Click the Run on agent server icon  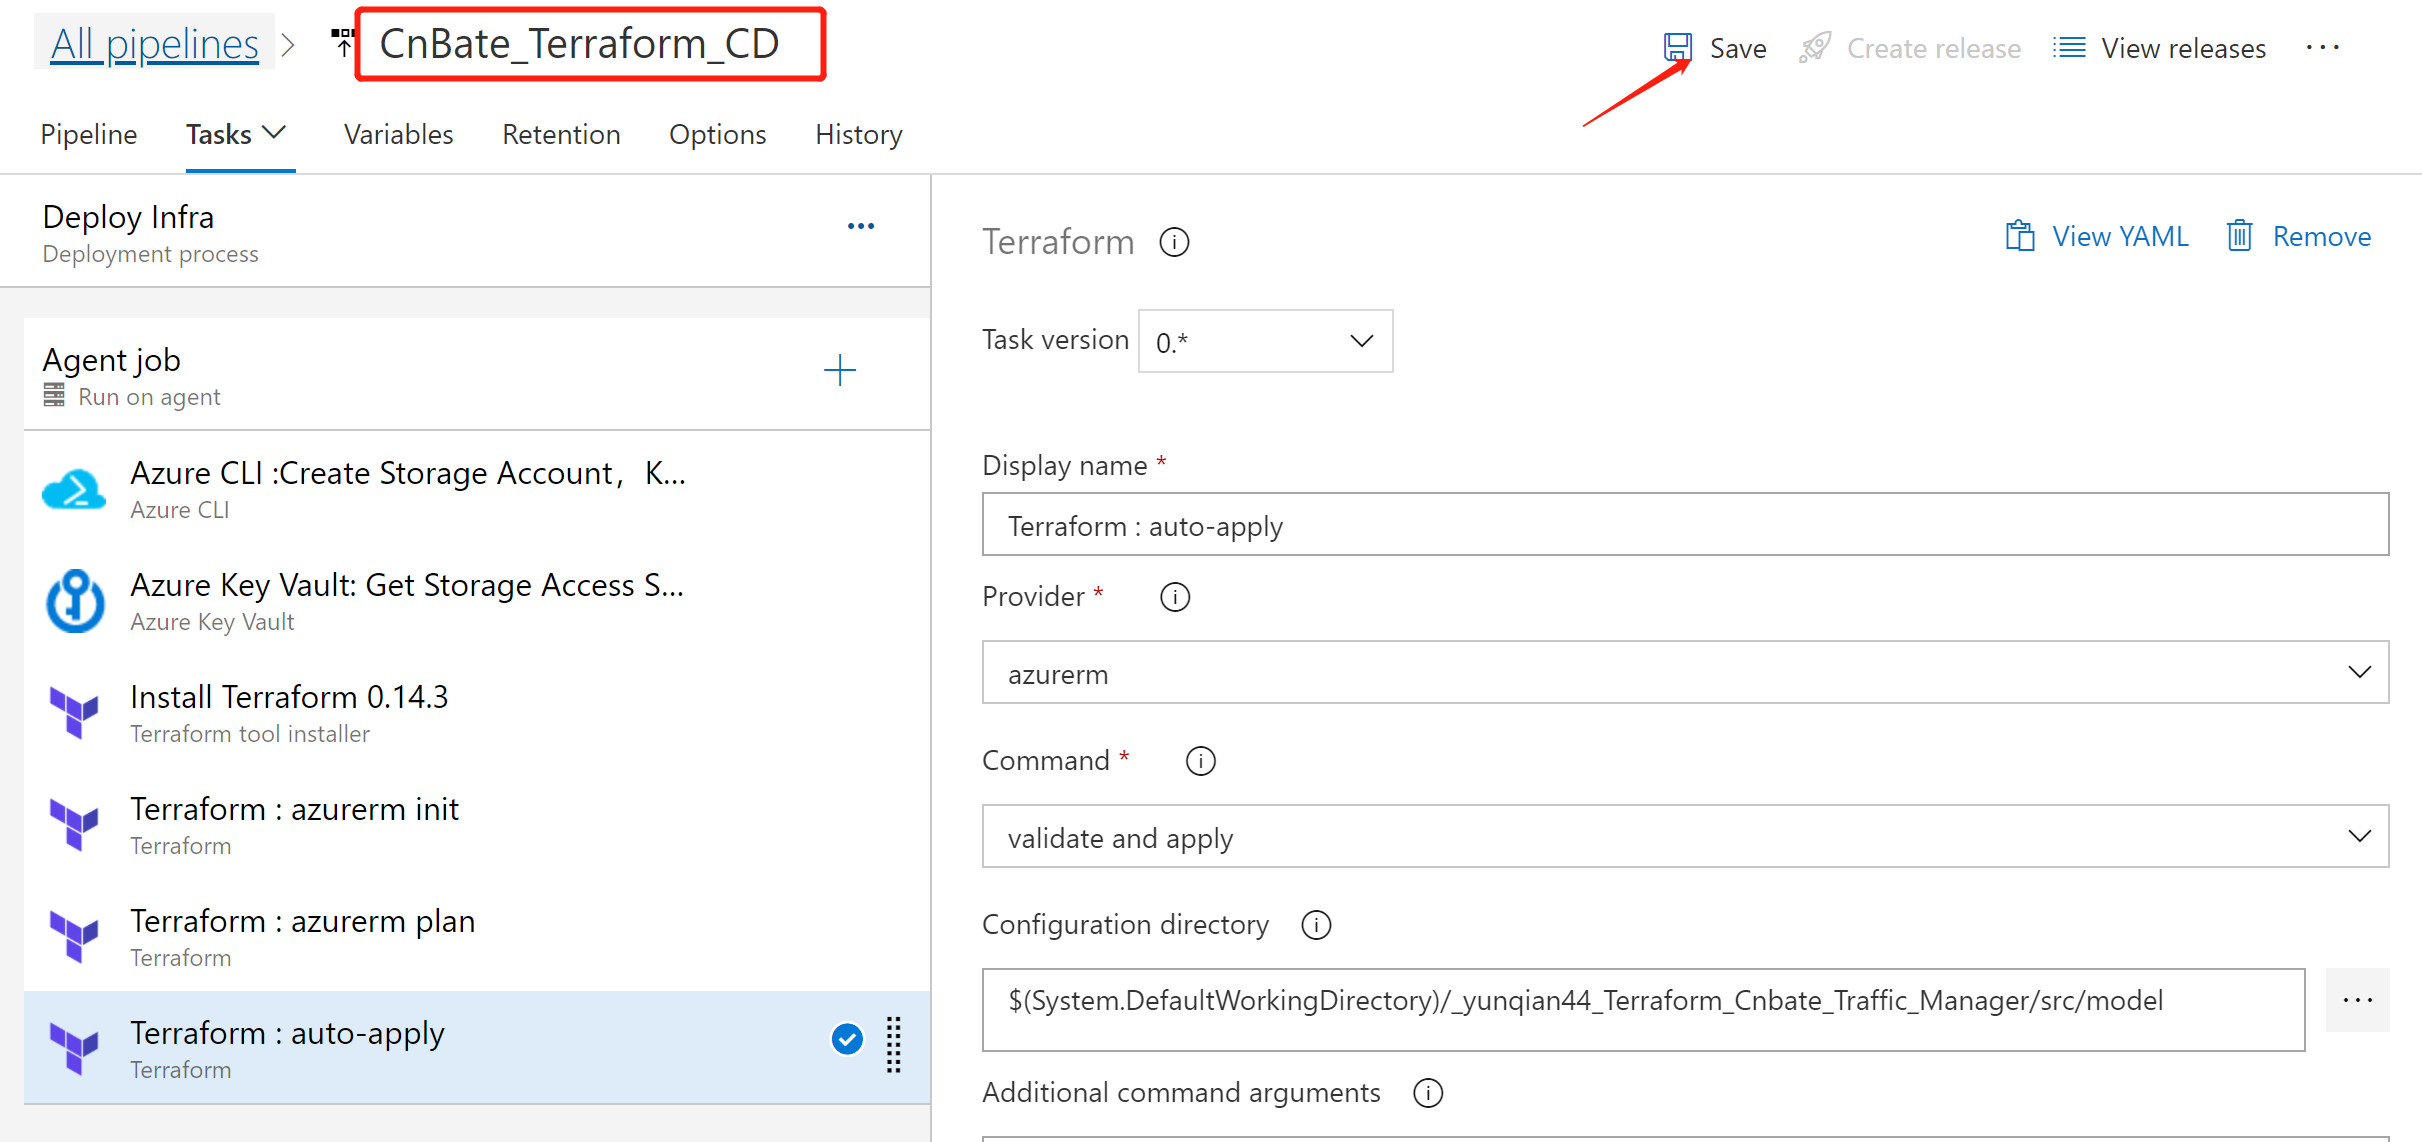point(54,396)
